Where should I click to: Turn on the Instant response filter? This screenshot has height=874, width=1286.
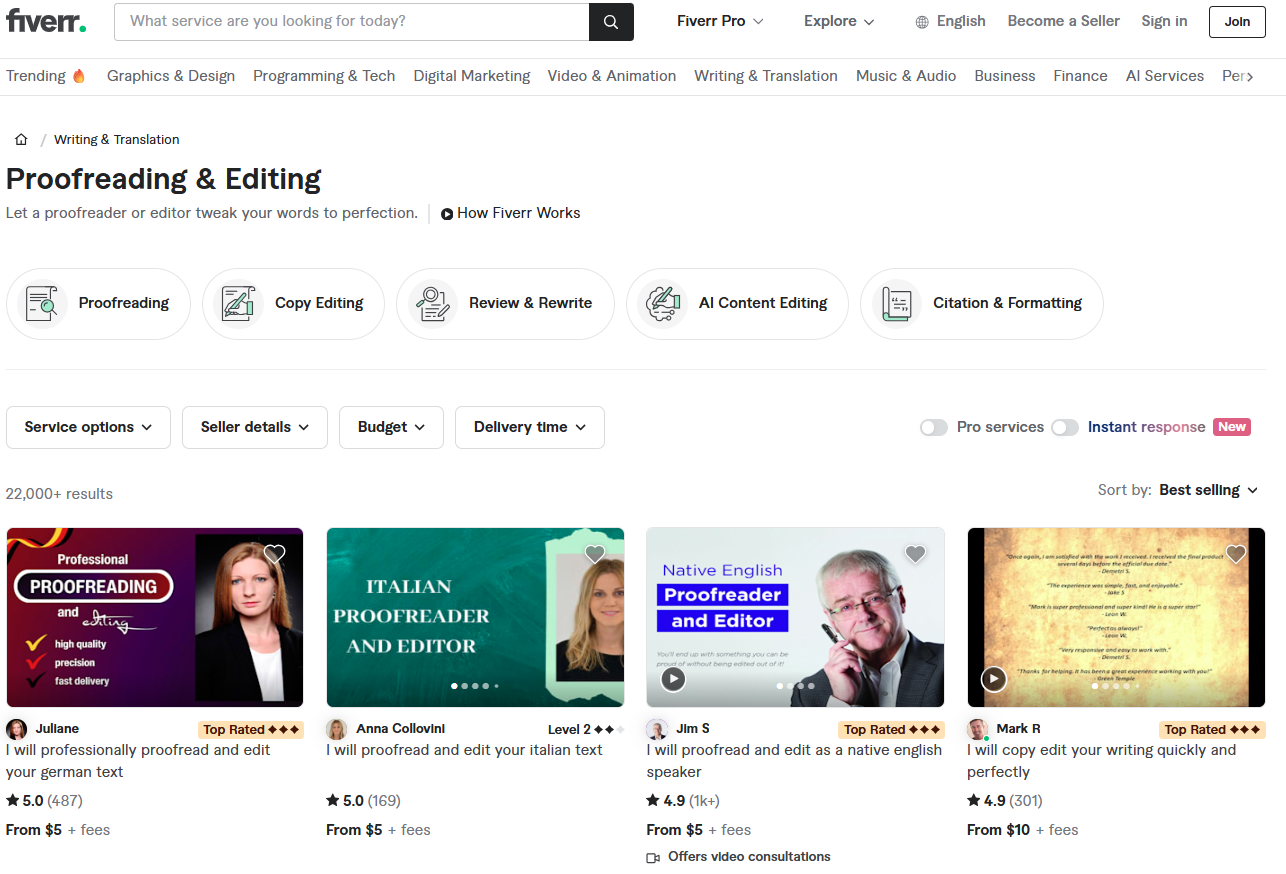click(x=1065, y=427)
